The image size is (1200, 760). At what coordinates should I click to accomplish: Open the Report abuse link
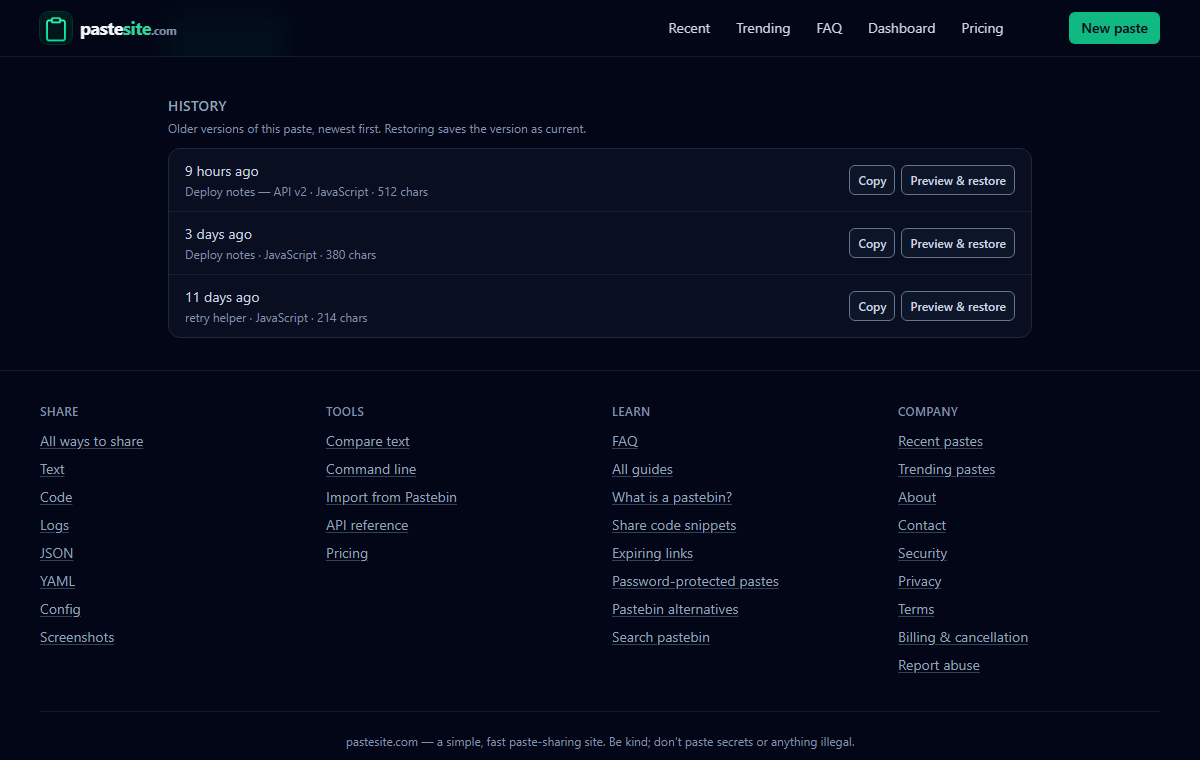[x=939, y=666]
